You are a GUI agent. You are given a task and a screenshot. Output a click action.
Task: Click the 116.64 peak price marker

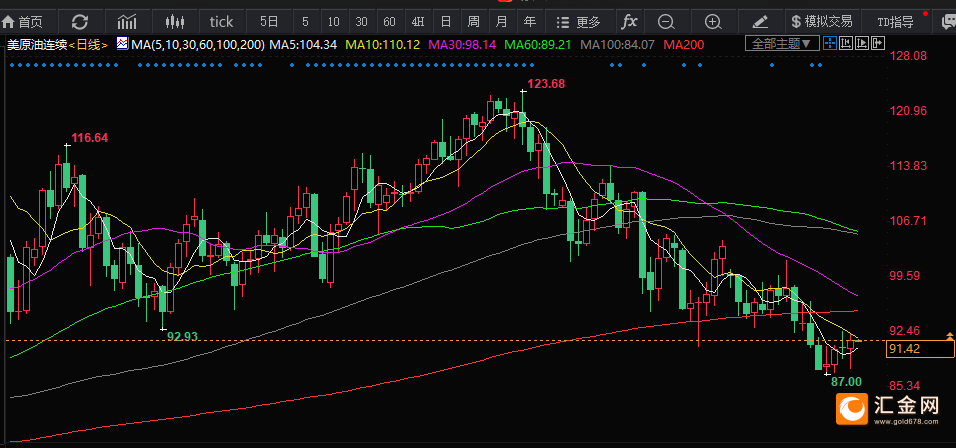coord(89,138)
